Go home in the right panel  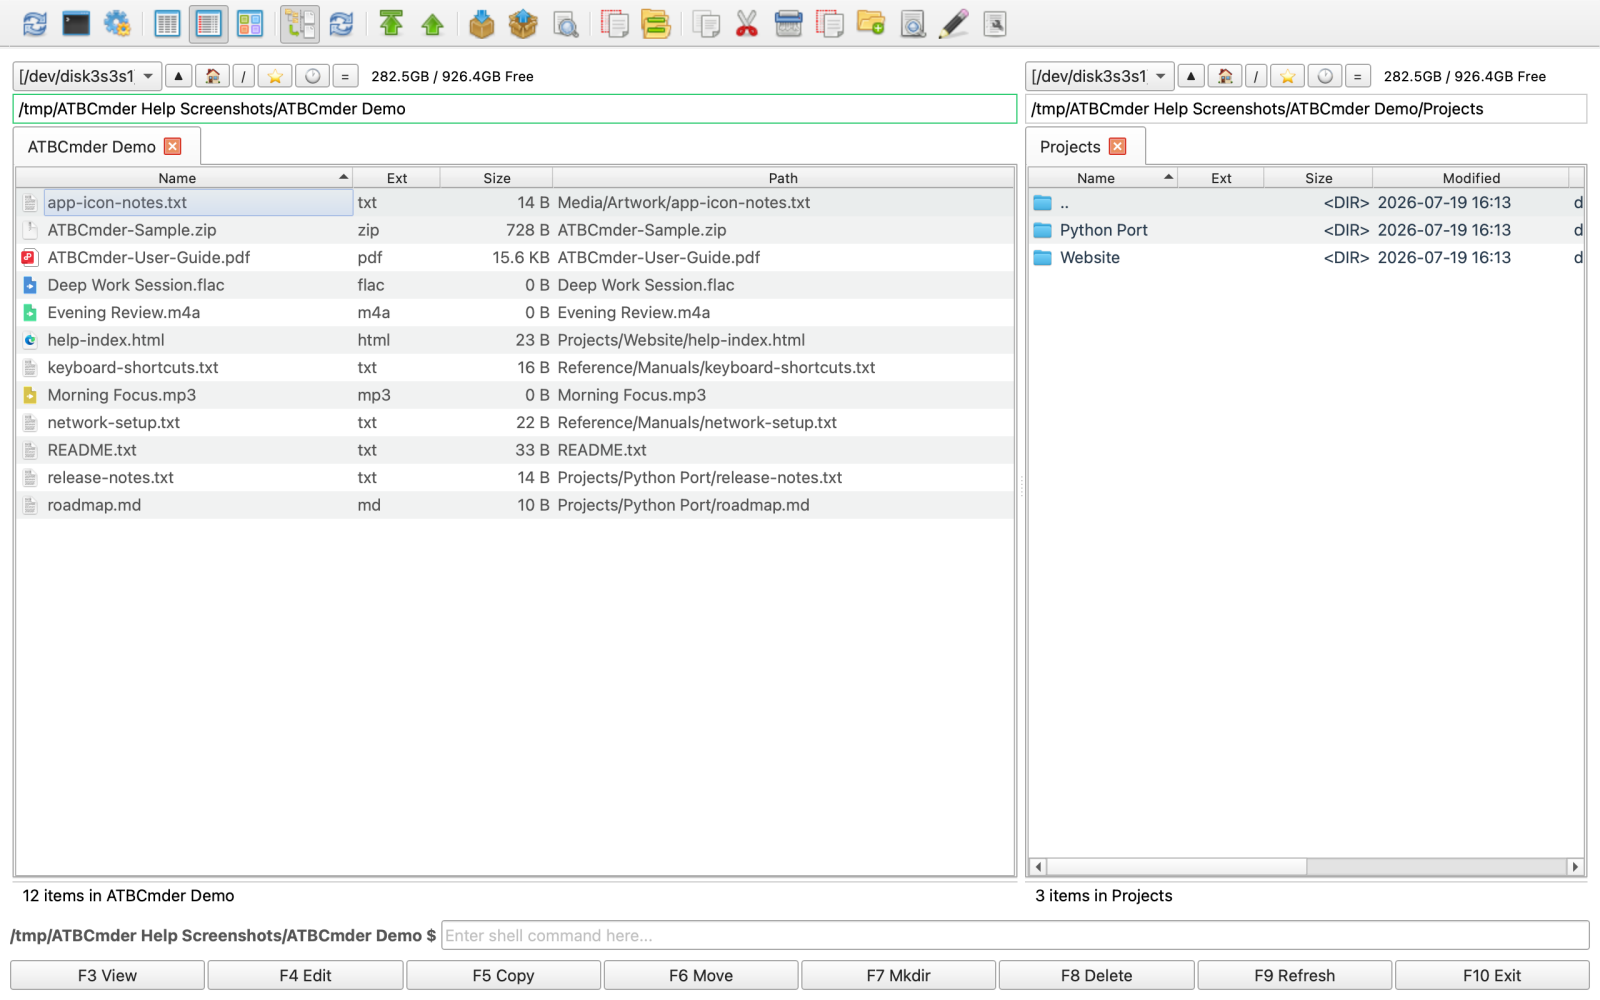(1225, 76)
